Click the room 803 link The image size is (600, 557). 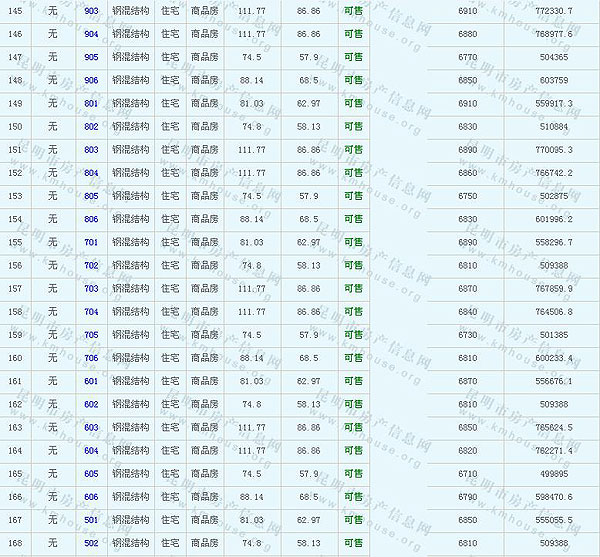pyautogui.click(x=91, y=149)
